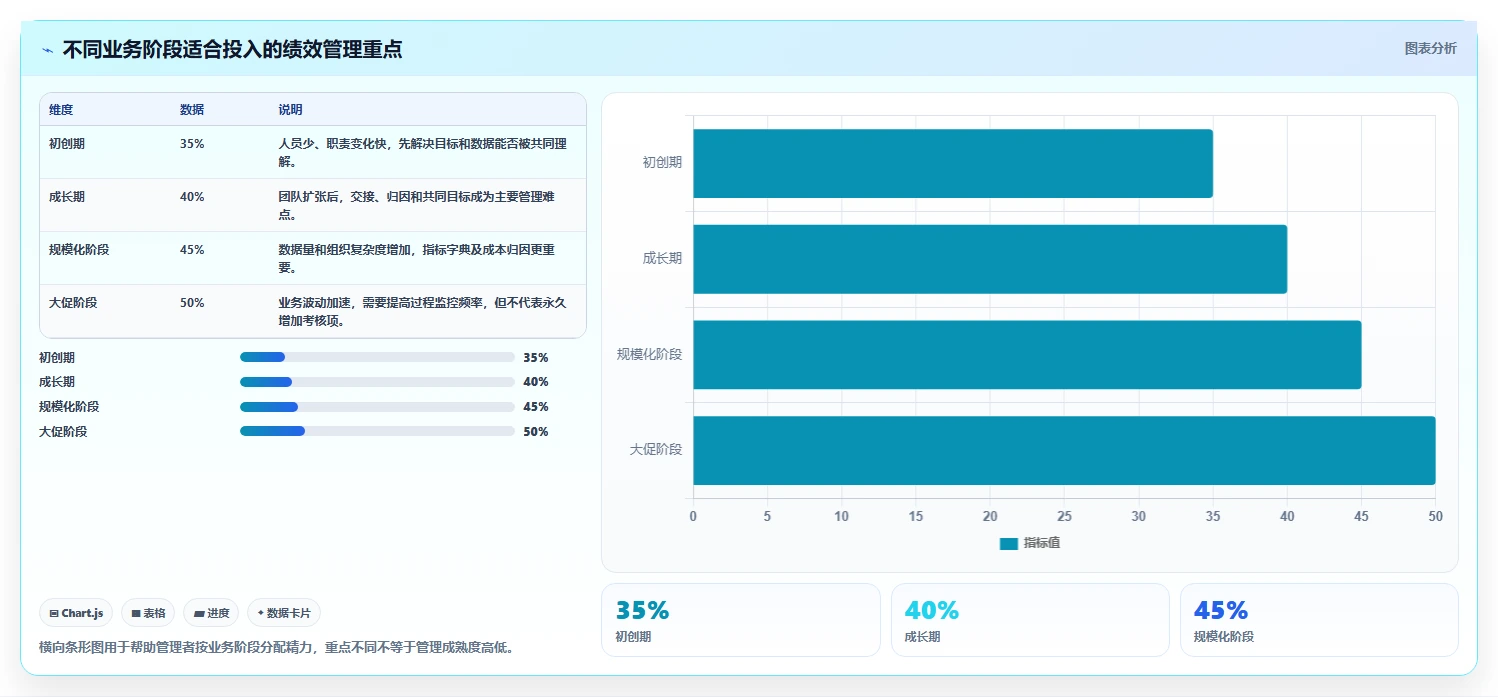Click the lightning icon beside the title

(48, 50)
